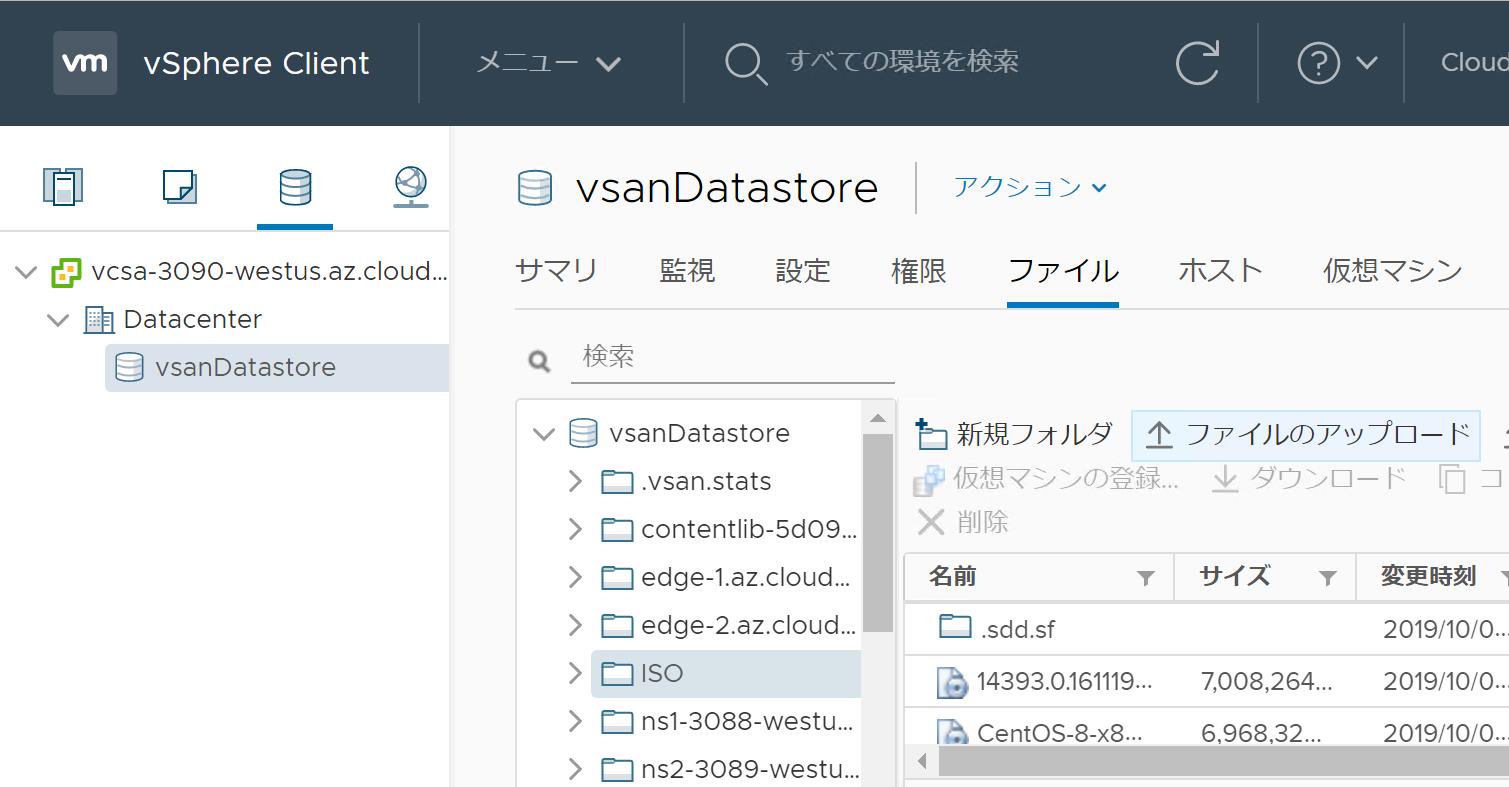Switch to VMs and Templates inventory icon
Image resolution: width=1509 pixels, height=787 pixels.
point(179,187)
